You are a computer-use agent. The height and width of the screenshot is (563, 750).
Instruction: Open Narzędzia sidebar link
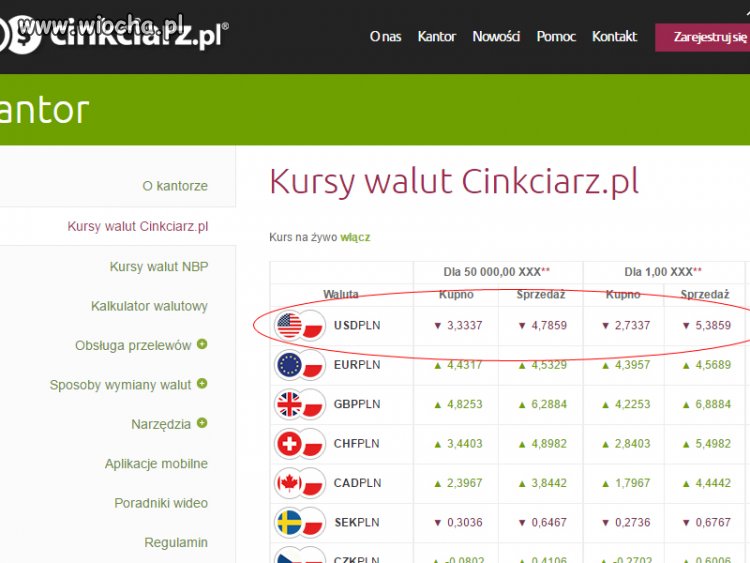click(x=161, y=424)
